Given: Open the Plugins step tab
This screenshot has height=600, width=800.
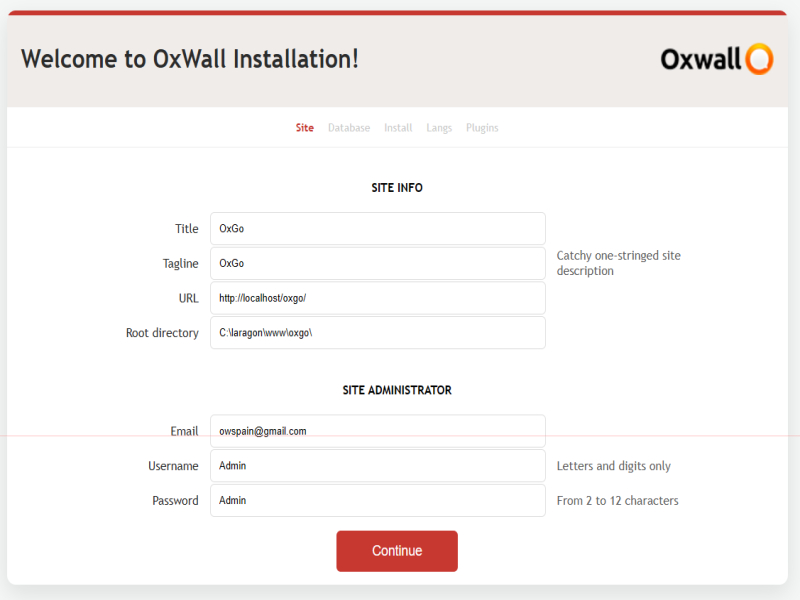Looking at the screenshot, I should tap(482, 128).
